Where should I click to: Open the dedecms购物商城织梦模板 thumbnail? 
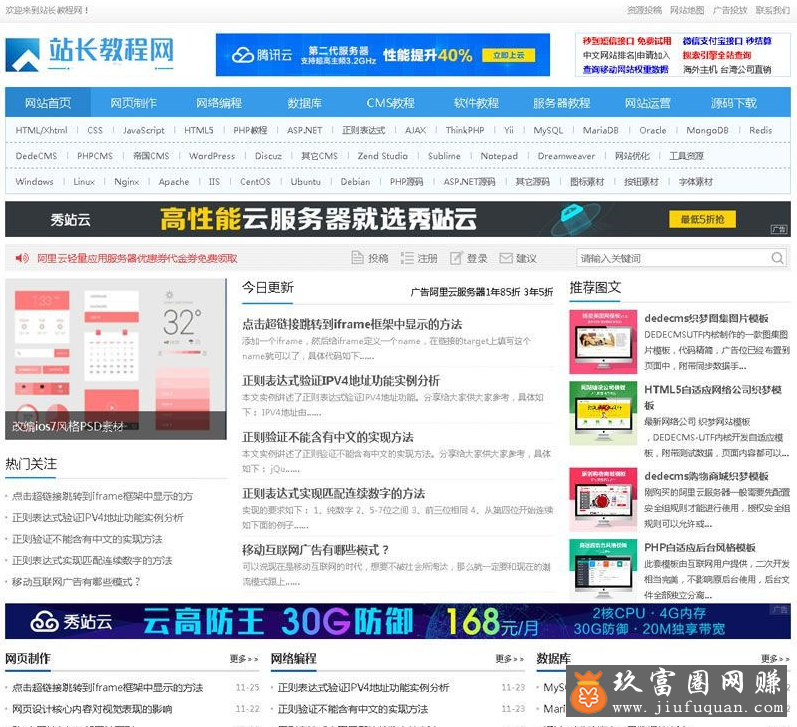(x=603, y=500)
